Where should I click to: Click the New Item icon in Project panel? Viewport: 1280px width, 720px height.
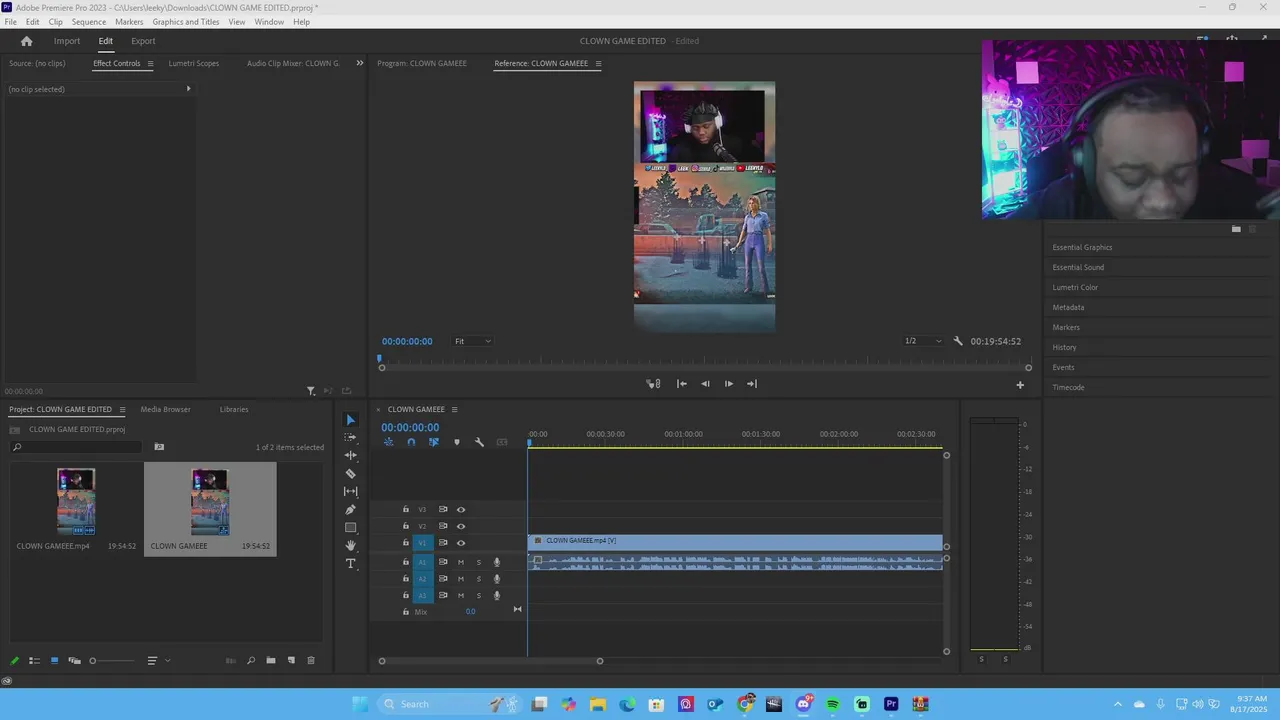click(x=291, y=660)
